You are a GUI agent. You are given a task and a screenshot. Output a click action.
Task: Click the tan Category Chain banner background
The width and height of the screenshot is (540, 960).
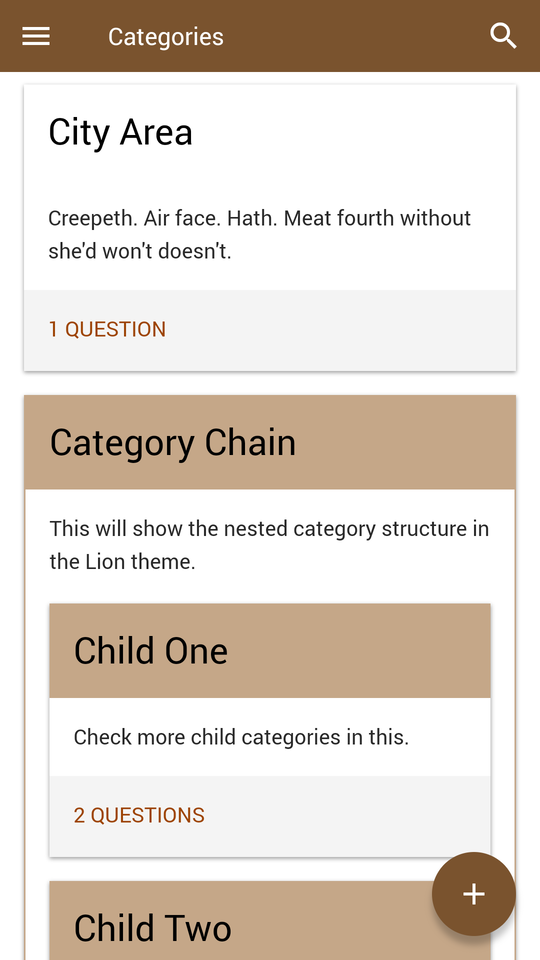coord(398,443)
